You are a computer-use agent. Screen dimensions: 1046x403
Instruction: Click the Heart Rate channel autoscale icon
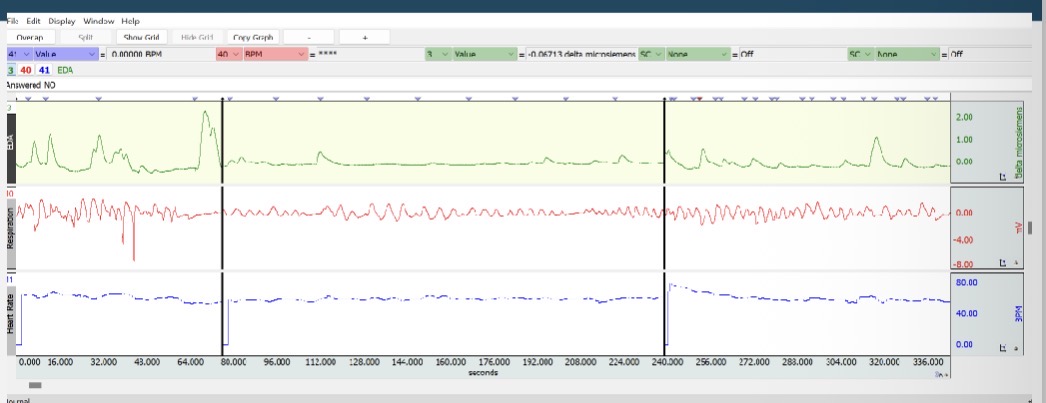click(1003, 348)
